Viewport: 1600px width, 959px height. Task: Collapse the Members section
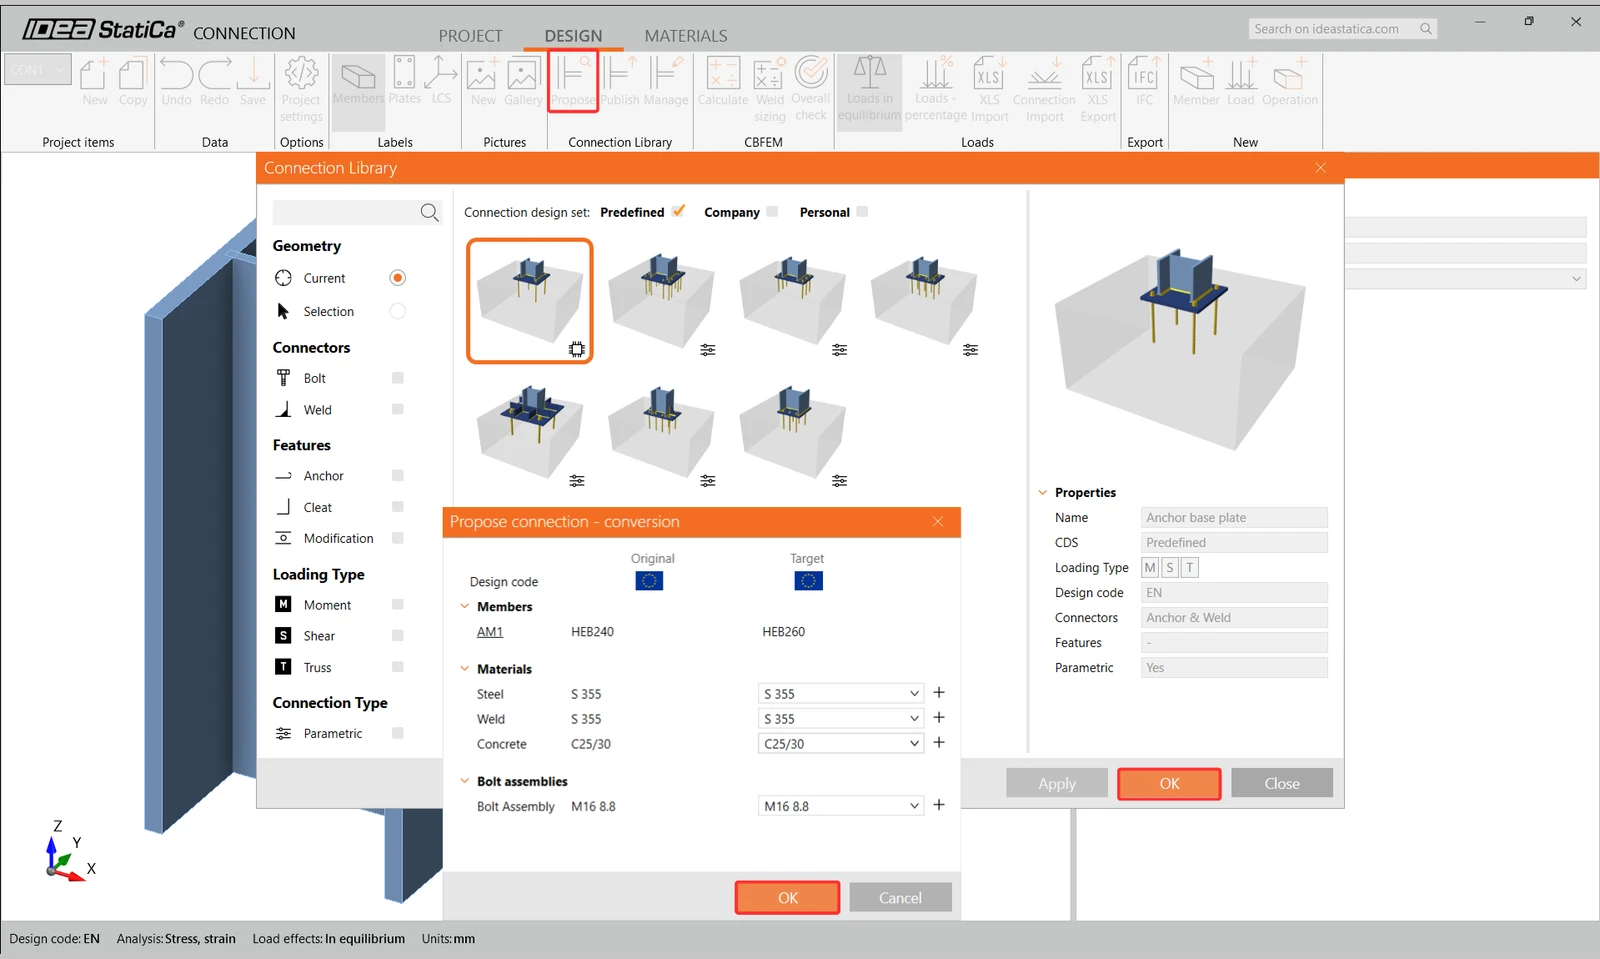[464, 606]
